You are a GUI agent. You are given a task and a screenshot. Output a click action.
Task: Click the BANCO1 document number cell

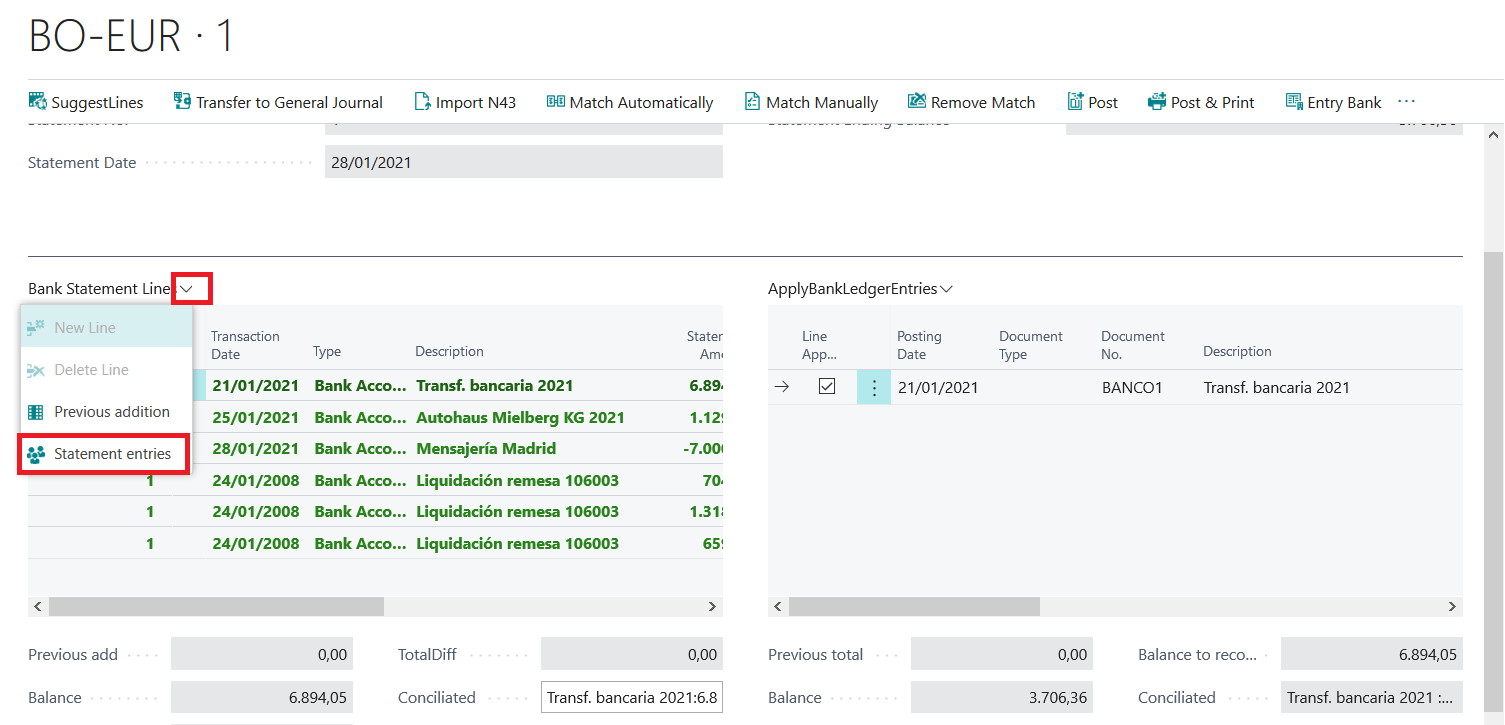(x=1132, y=387)
